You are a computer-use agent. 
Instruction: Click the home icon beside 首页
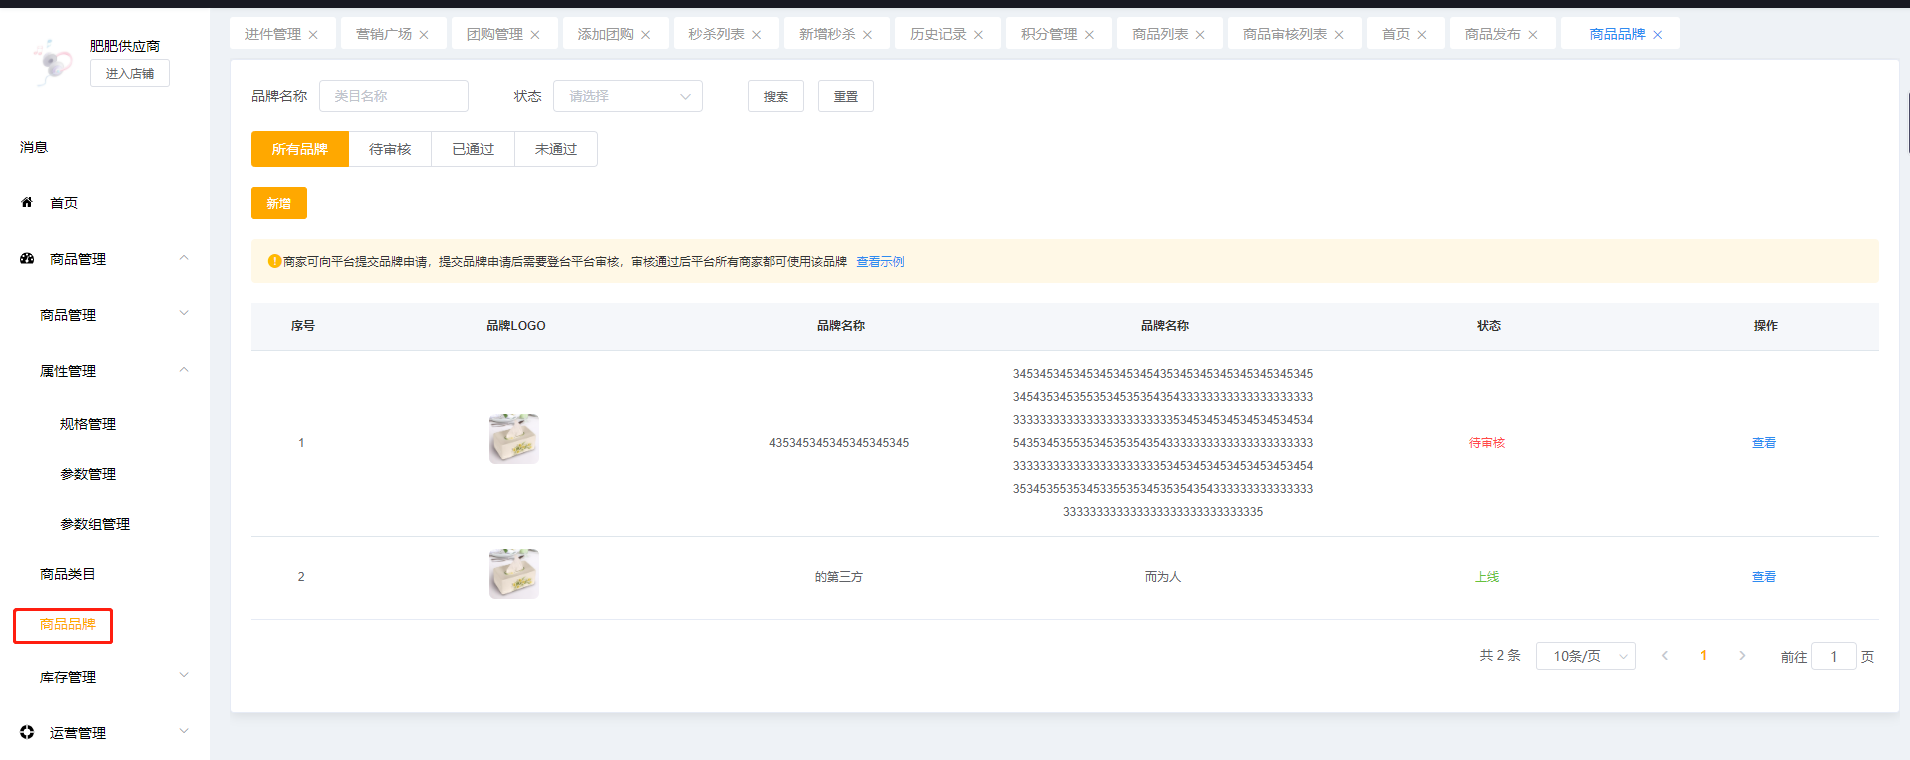coord(27,202)
